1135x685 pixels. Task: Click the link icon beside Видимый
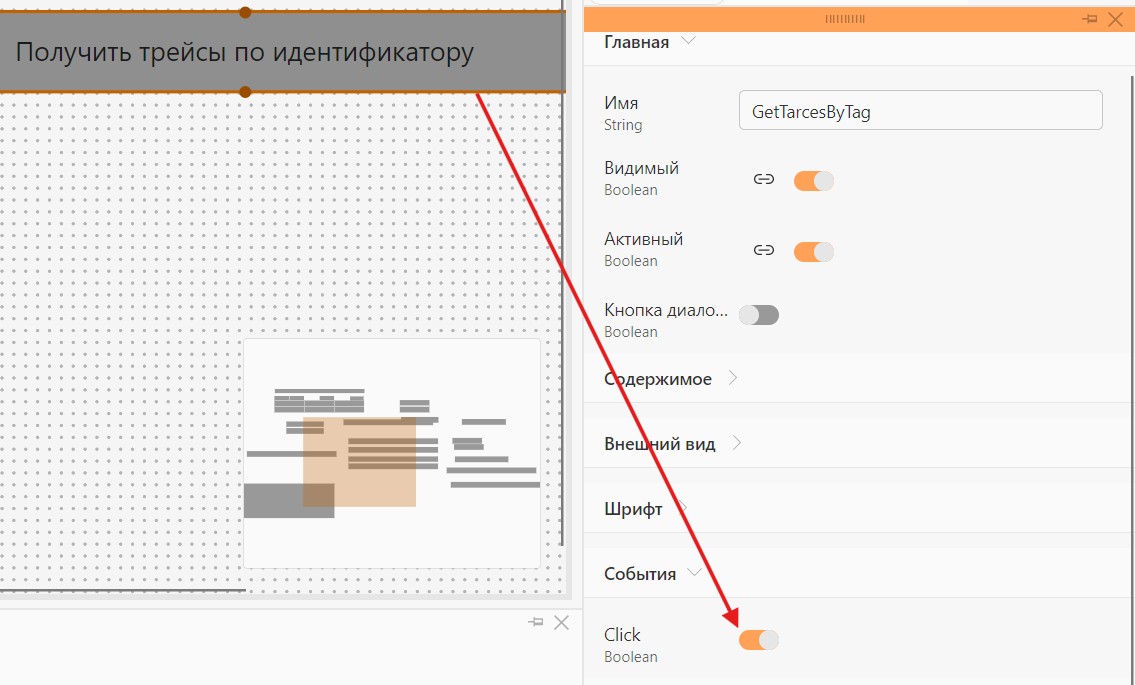click(764, 179)
